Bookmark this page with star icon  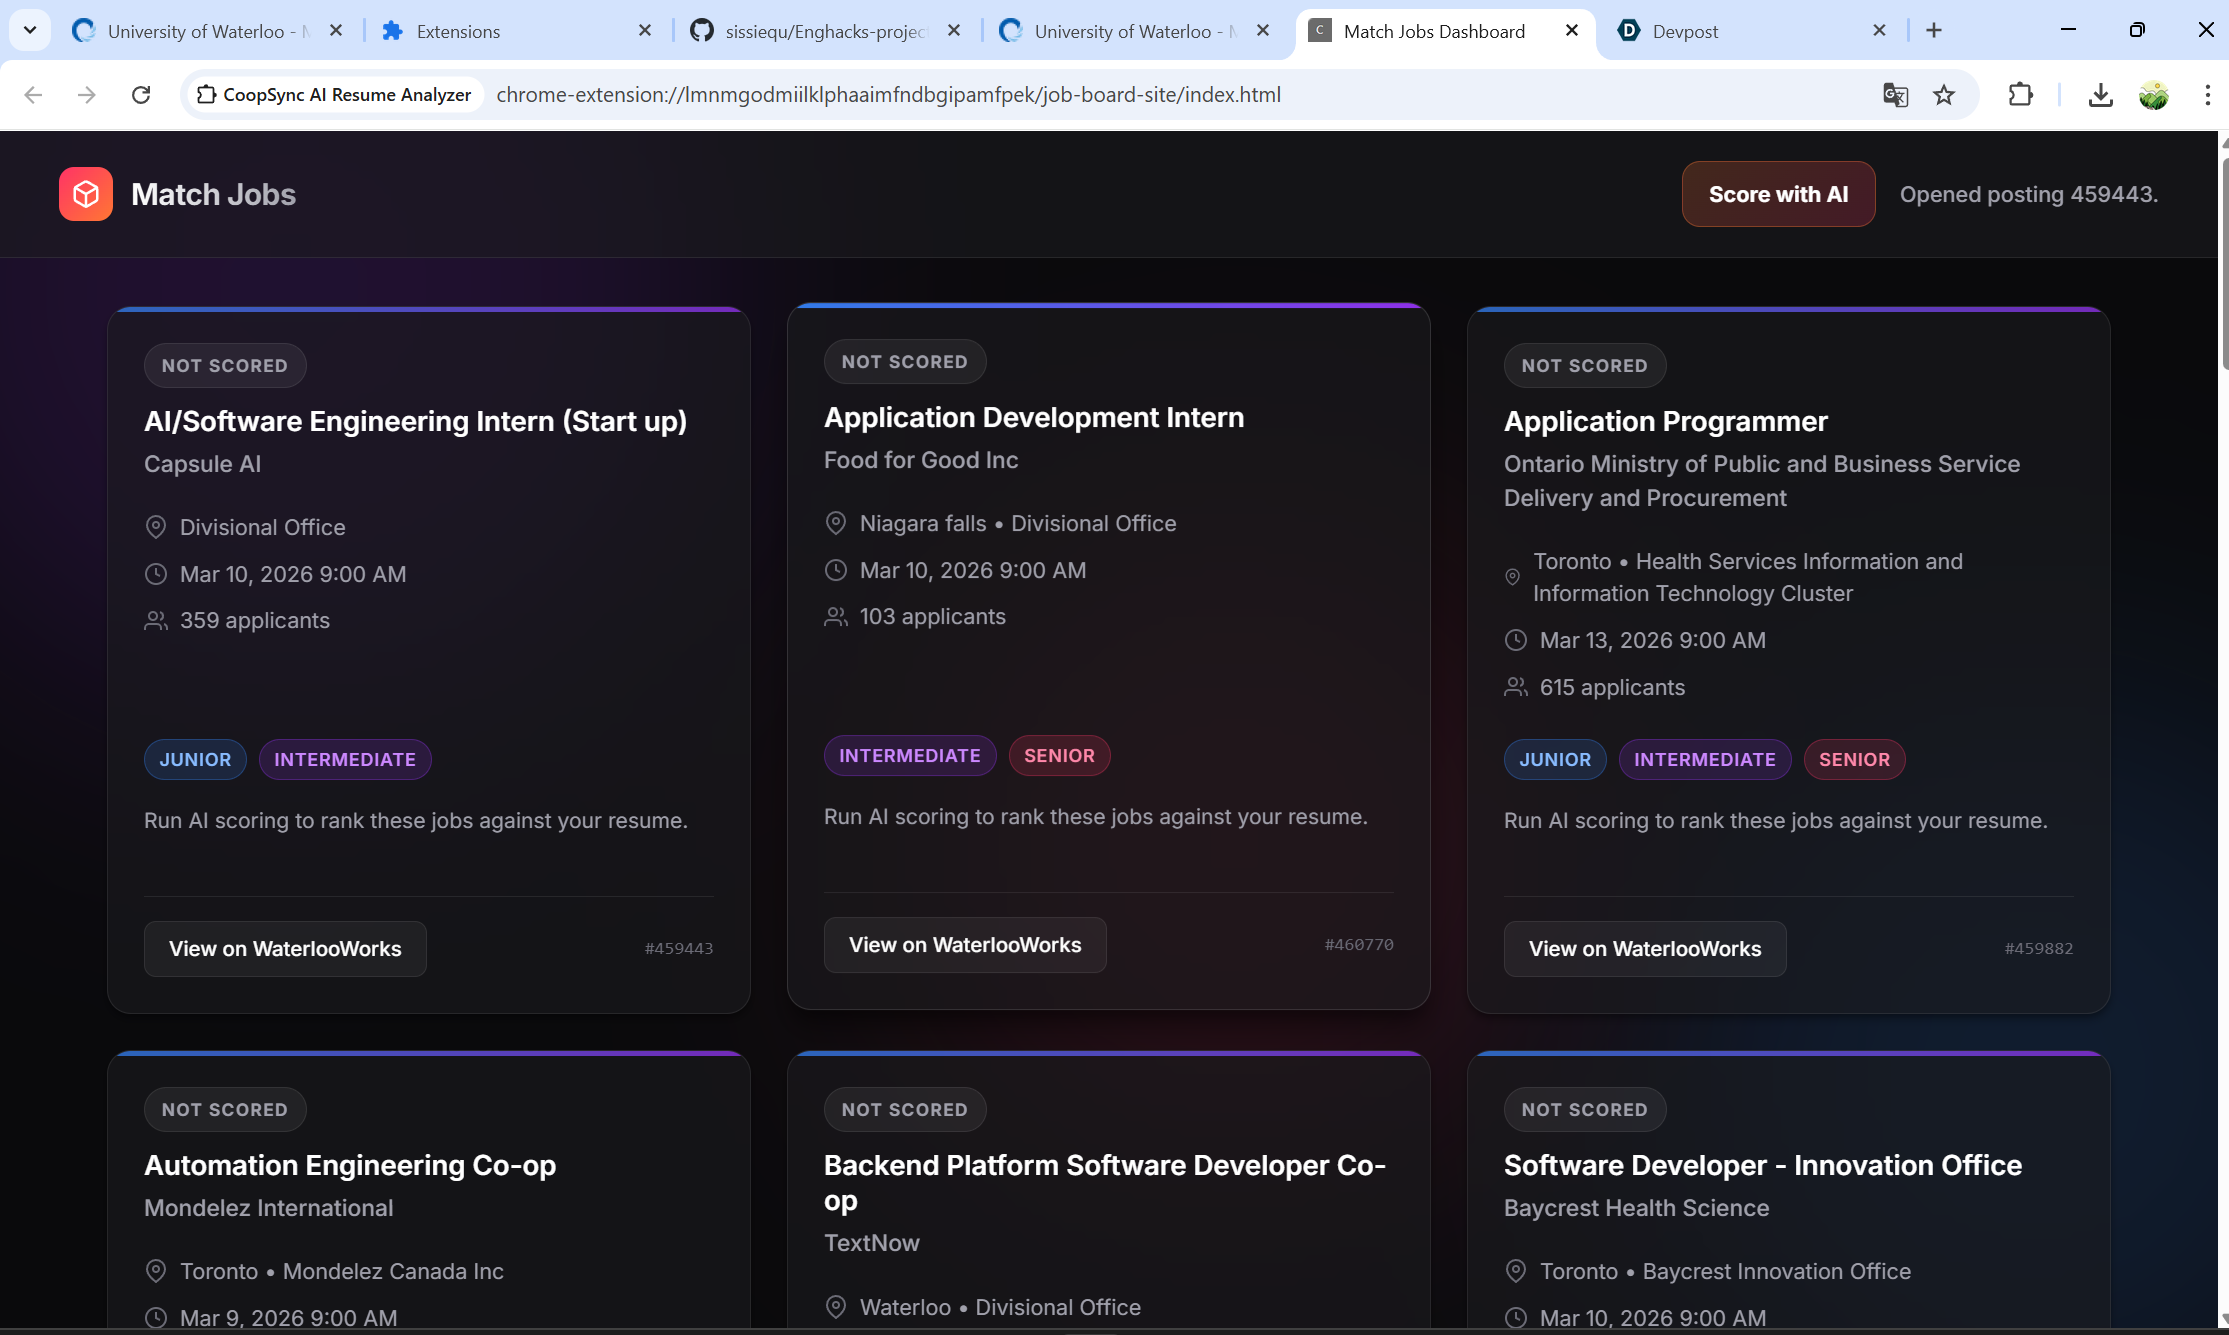point(1943,95)
